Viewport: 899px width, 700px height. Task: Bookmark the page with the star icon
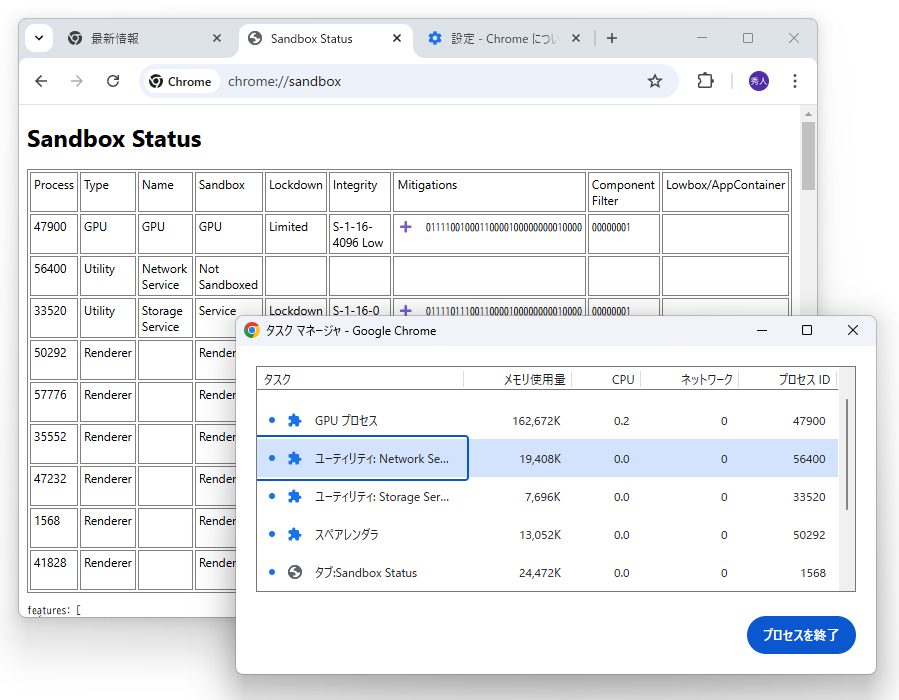(x=655, y=81)
